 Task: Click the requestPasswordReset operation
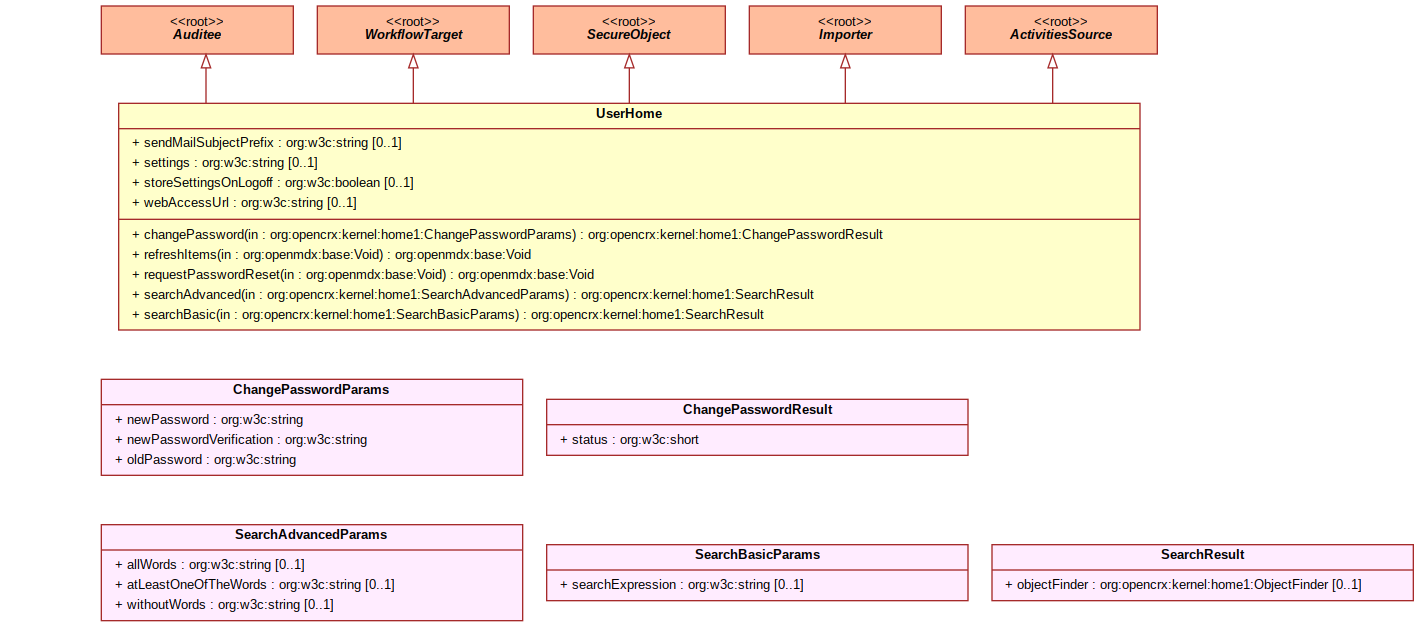(363, 275)
